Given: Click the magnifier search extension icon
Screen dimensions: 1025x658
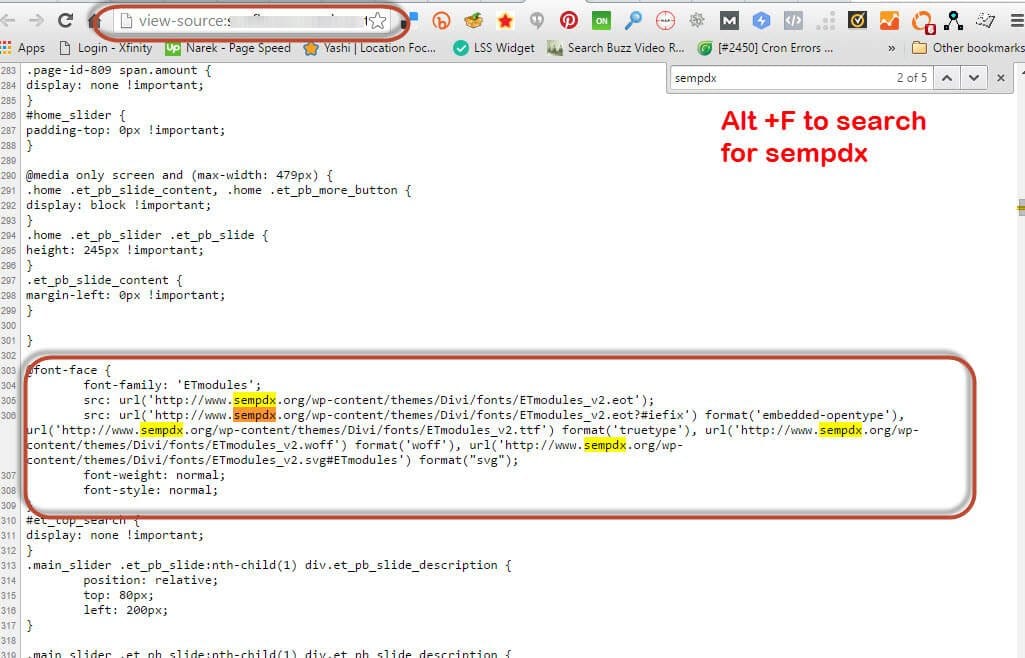Looking at the screenshot, I should [633, 19].
